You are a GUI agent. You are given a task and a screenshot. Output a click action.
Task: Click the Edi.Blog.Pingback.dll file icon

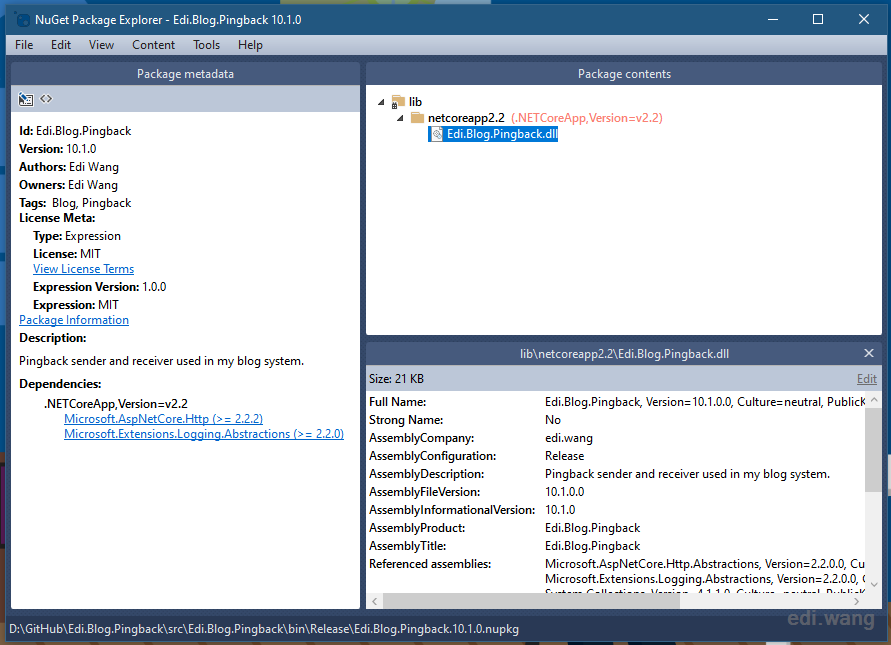[x=436, y=134]
